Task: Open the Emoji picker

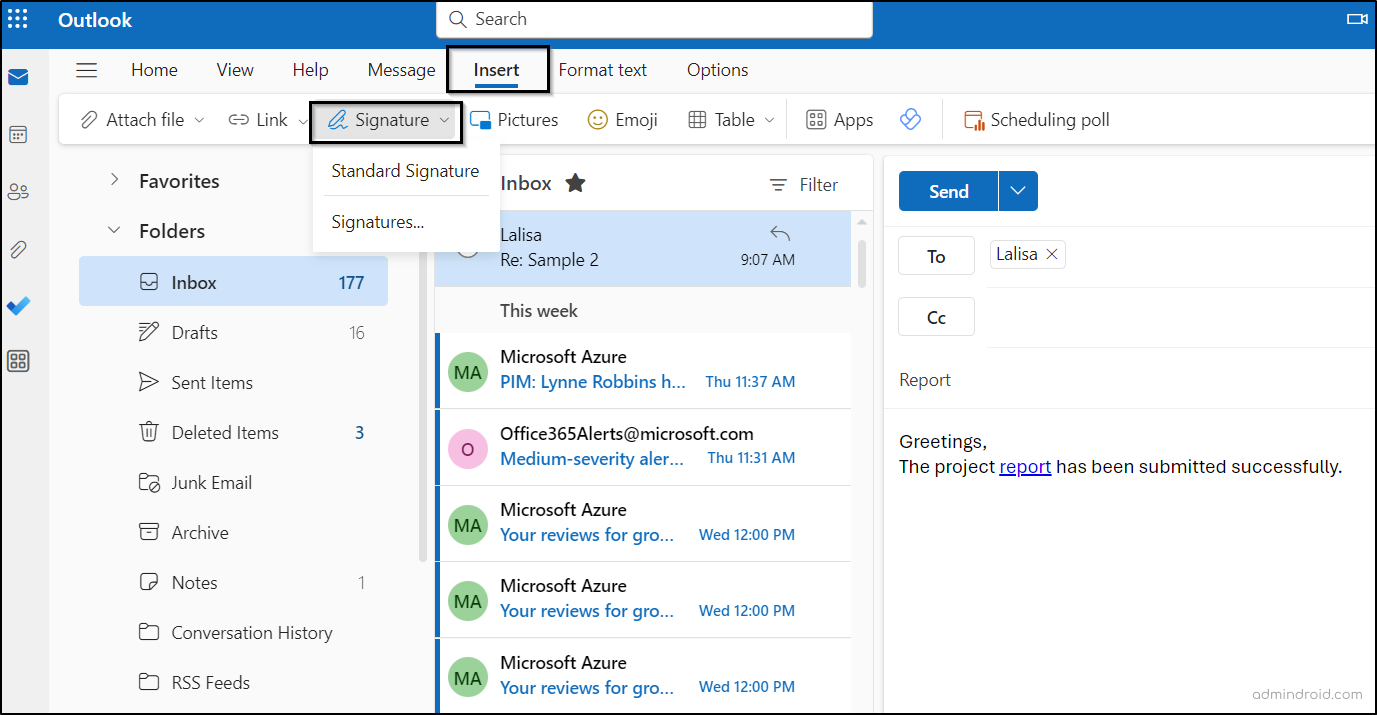Action: tap(622, 119)
